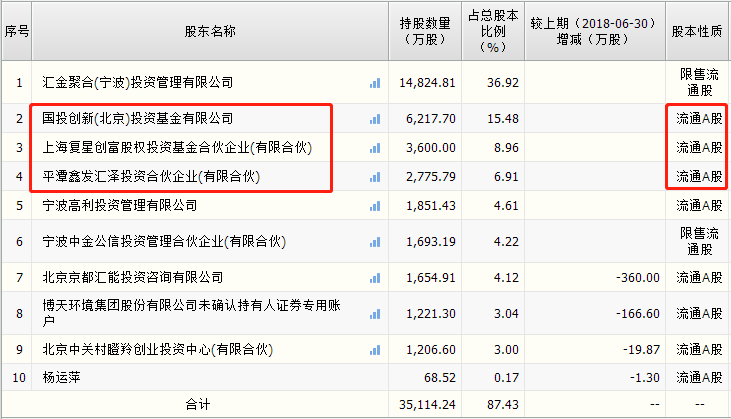The image size is (731, 419).
Task: Select 宁波中金公信投资管理合伙企业(有限合伙)
Action: (x=164, y=241)
